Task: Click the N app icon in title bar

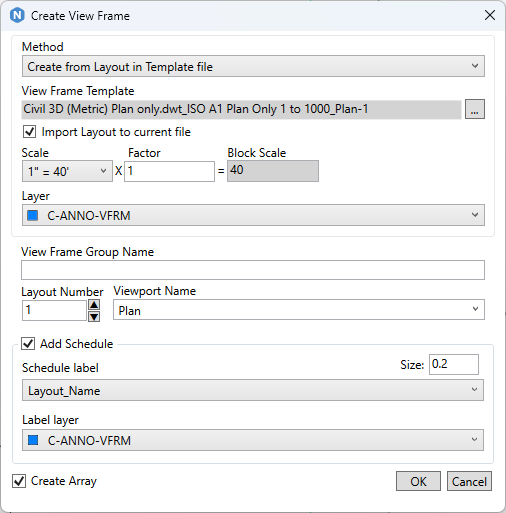Action: click(17, 15)
